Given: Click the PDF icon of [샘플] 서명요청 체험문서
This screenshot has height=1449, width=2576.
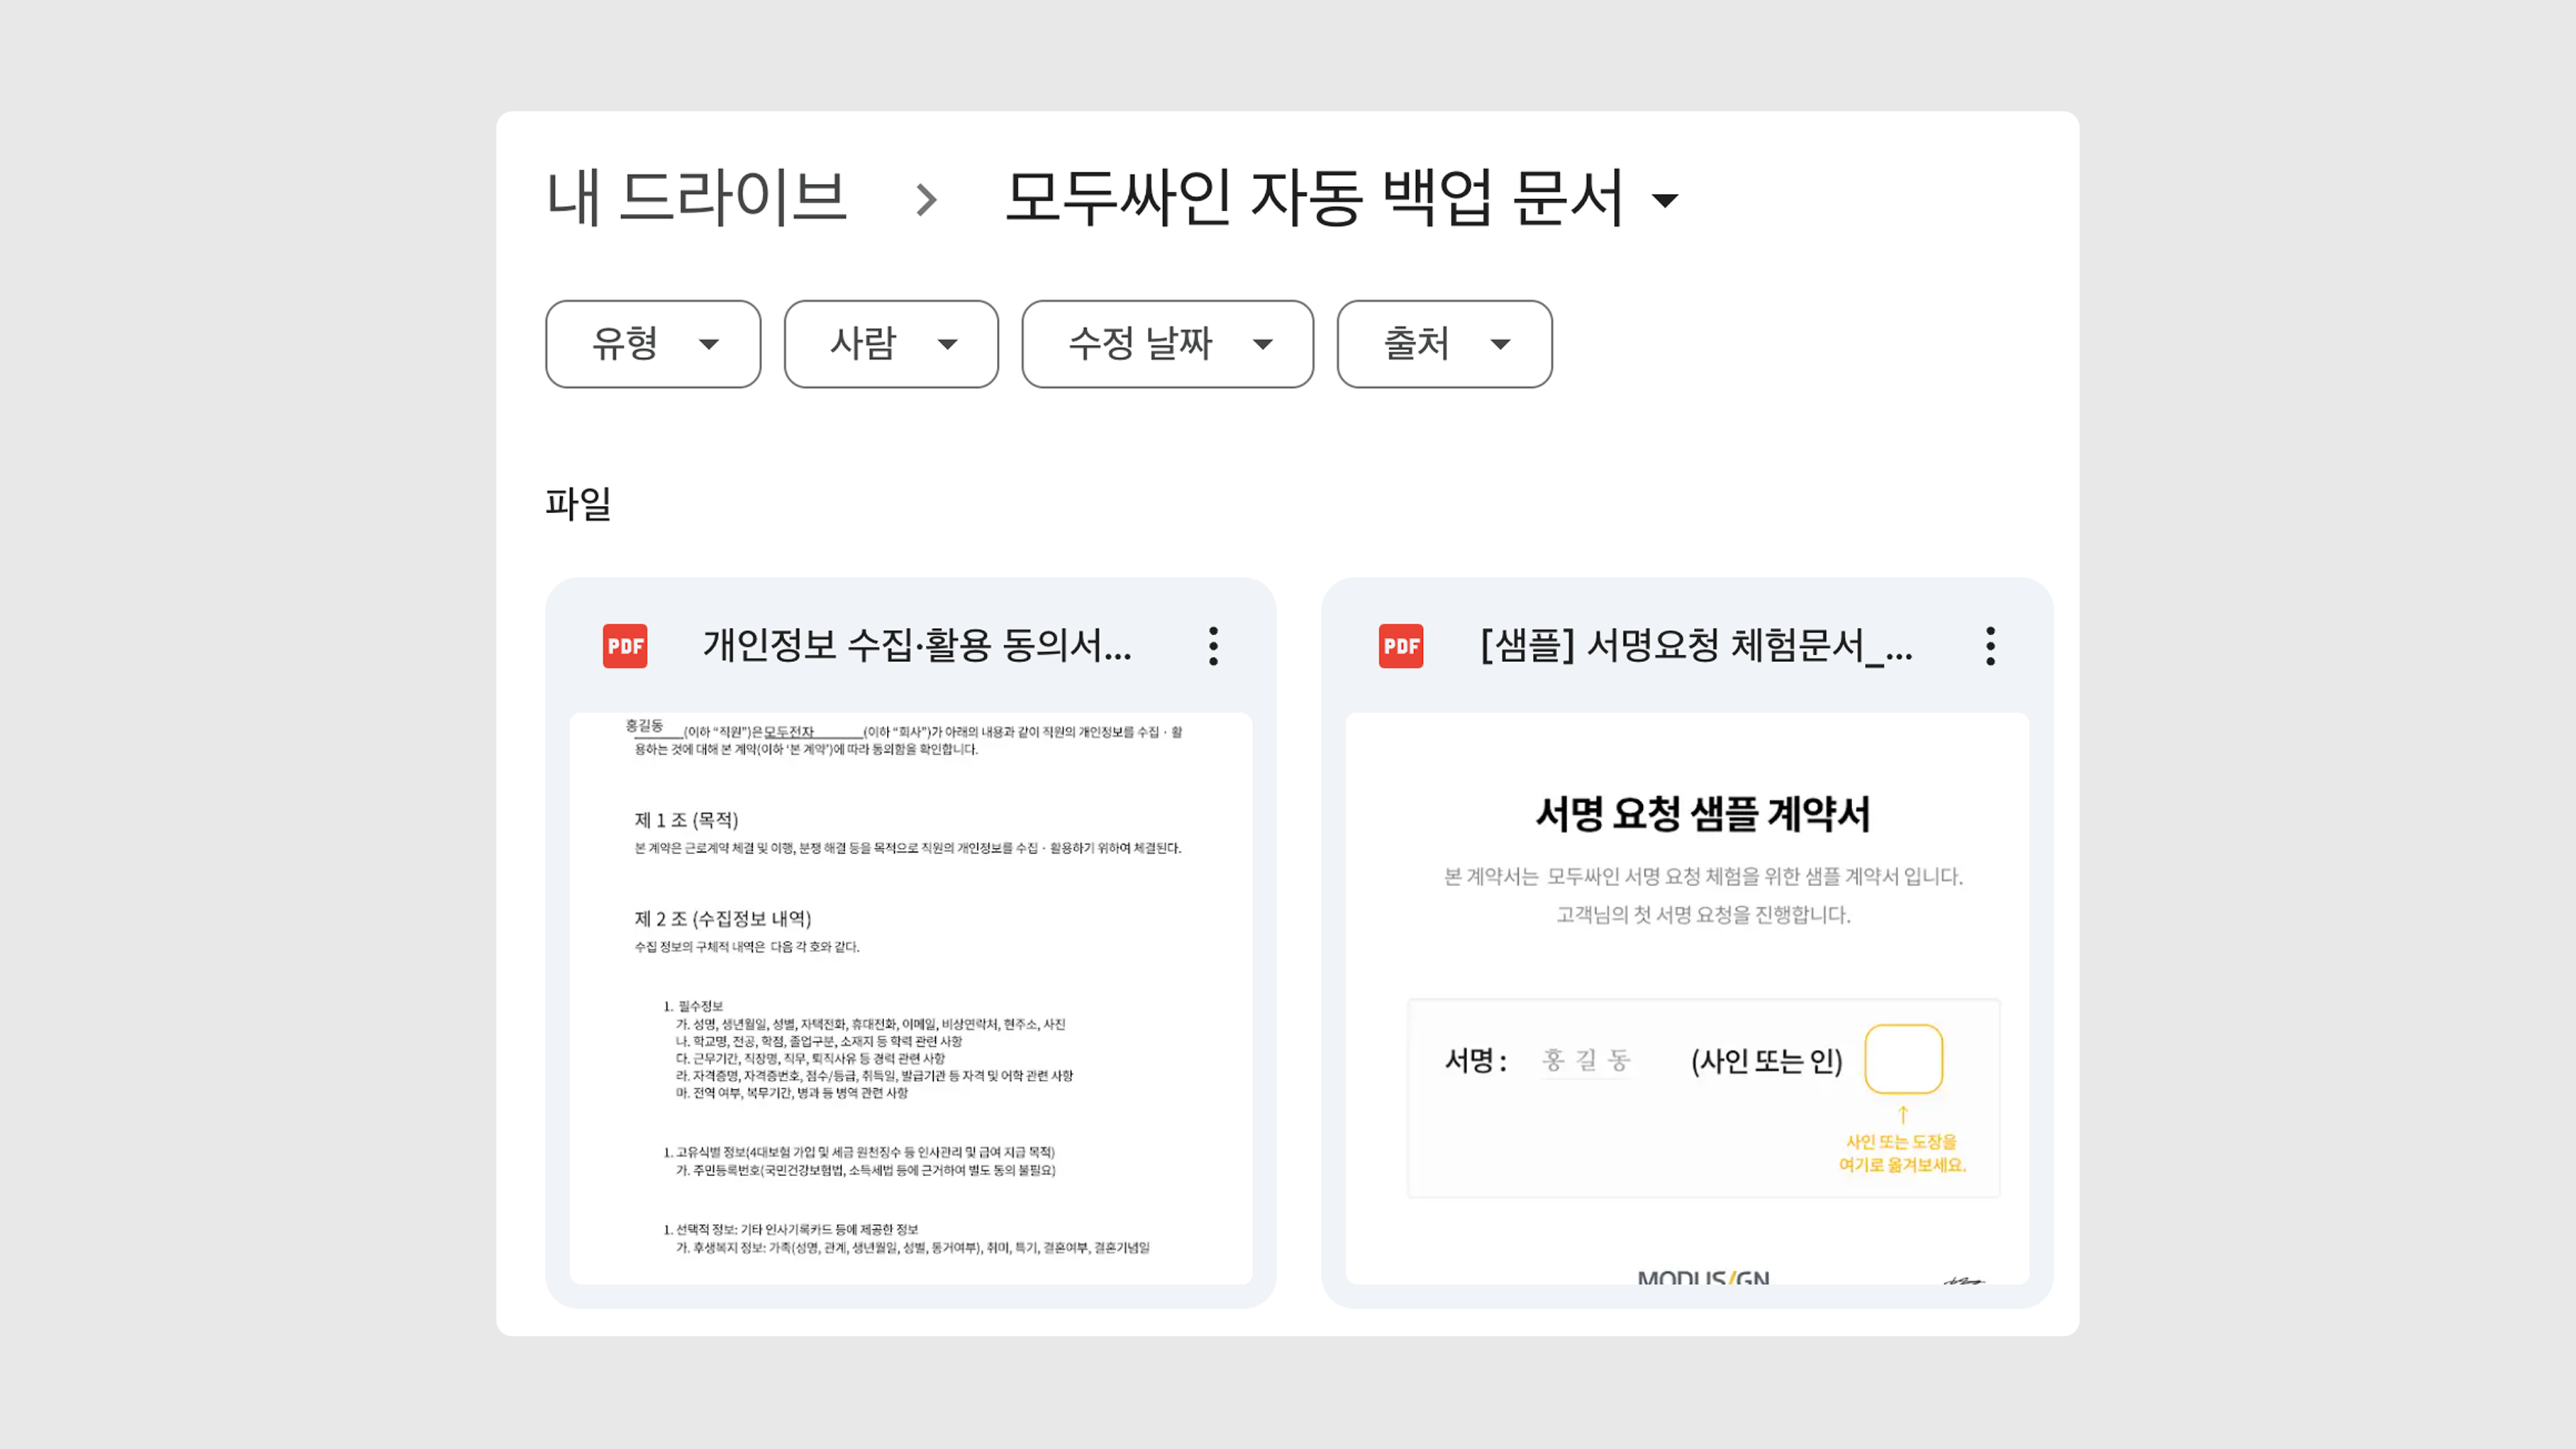Looking at the screenshot, I should [x=1401, y=646].
